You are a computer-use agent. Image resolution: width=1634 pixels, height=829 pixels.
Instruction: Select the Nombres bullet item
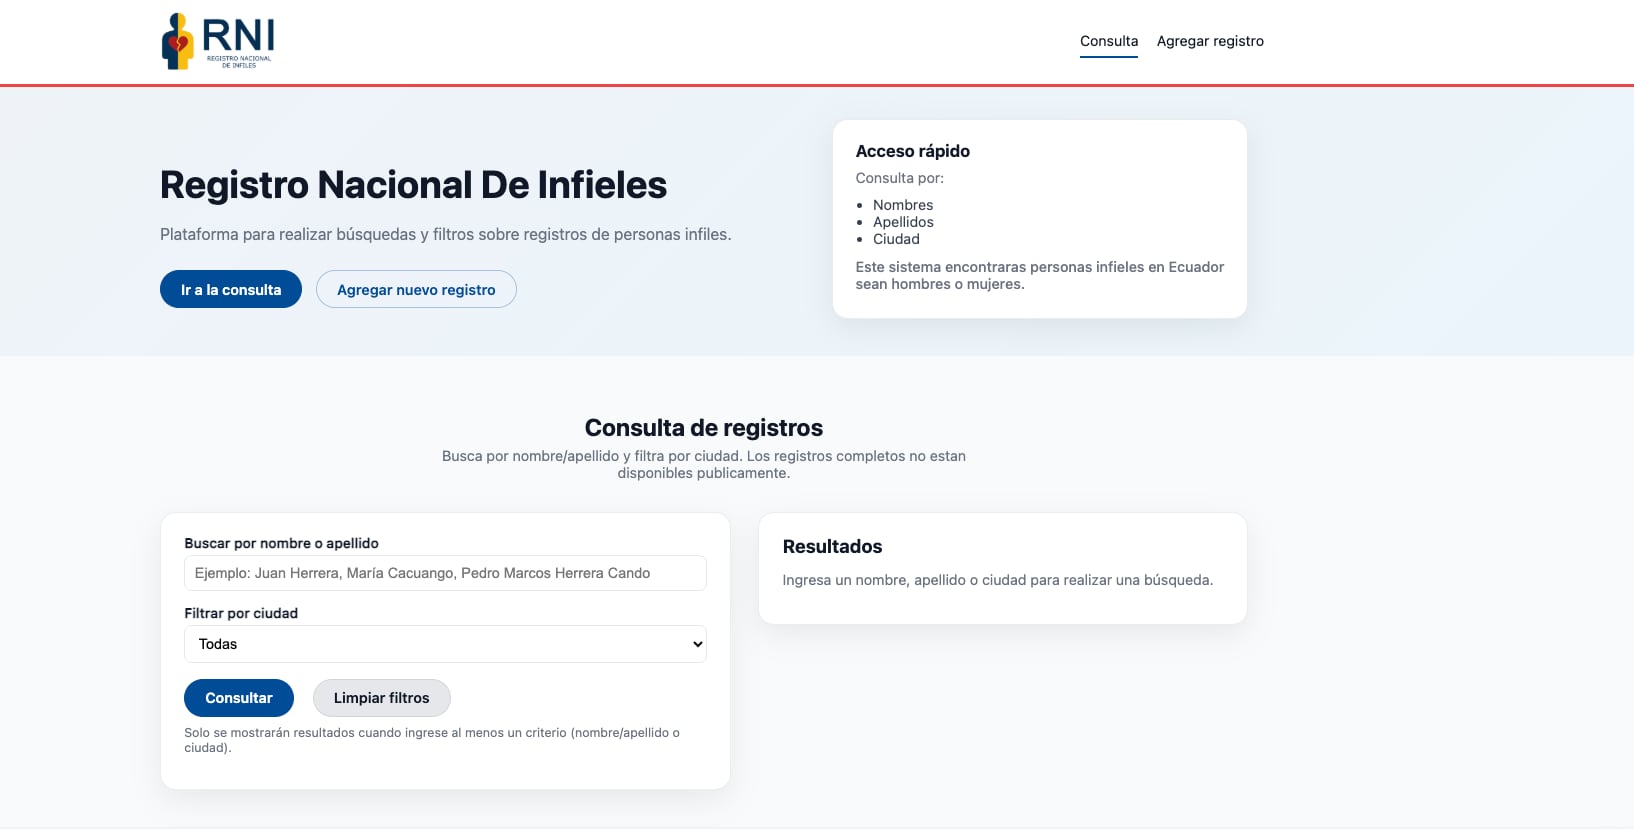tap(902, 205)
